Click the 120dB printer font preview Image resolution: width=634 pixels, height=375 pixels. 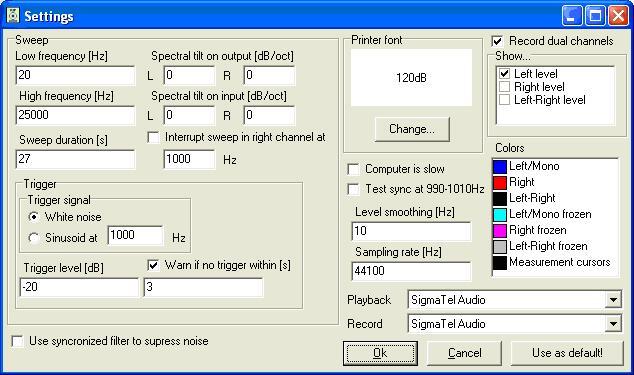pos(411,78)
